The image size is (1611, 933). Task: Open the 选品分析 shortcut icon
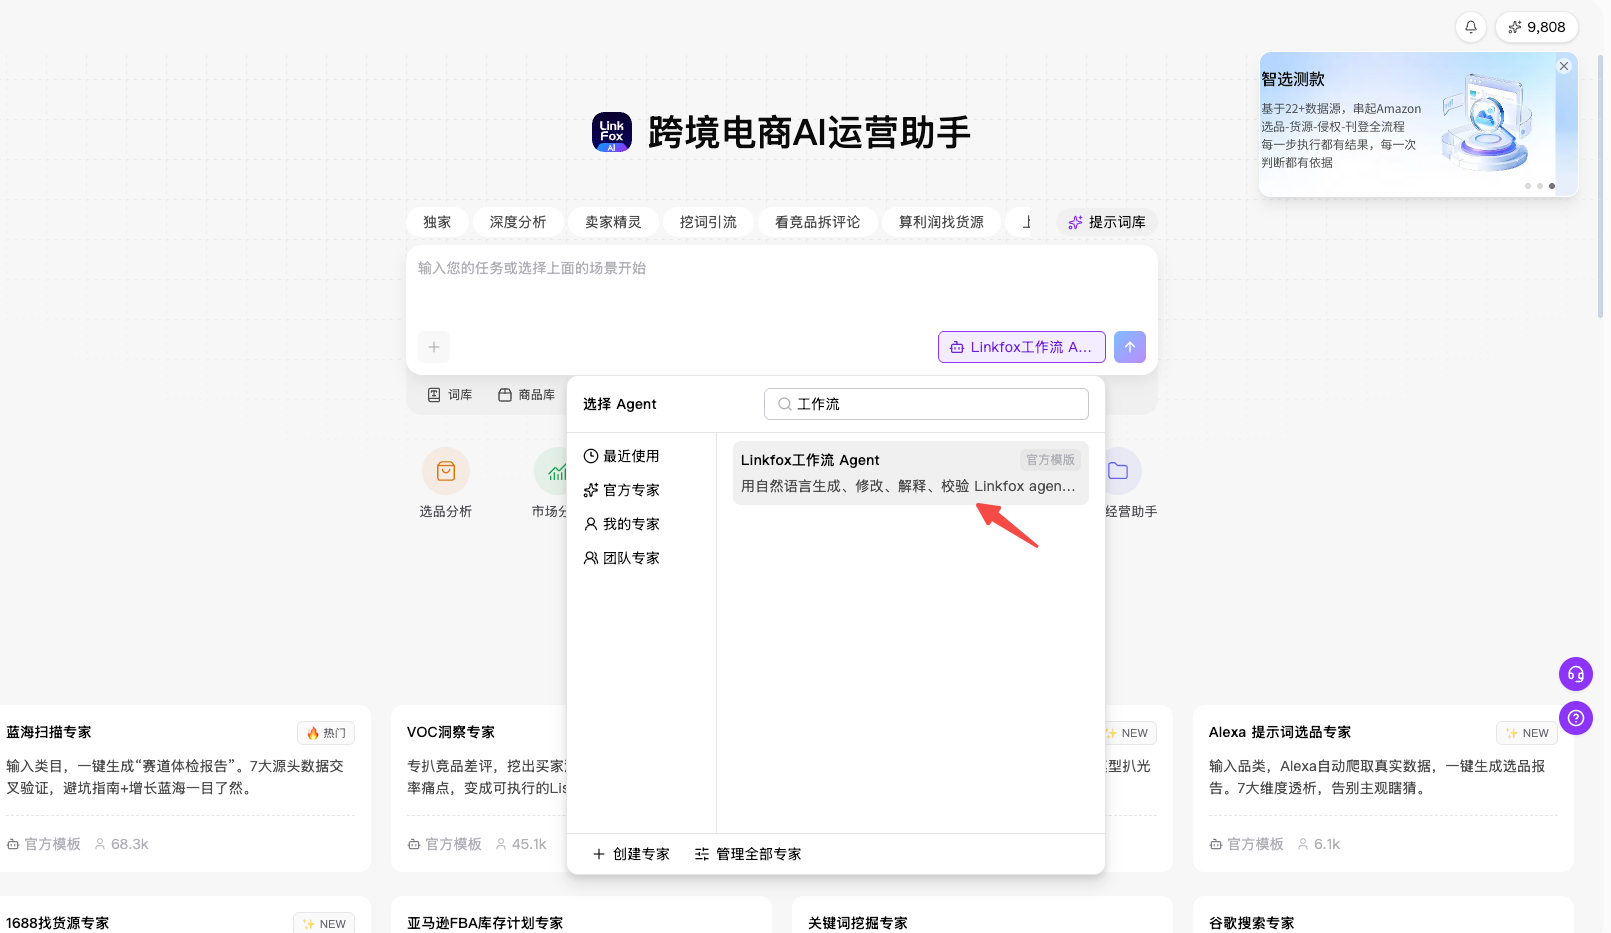point(446,471)
